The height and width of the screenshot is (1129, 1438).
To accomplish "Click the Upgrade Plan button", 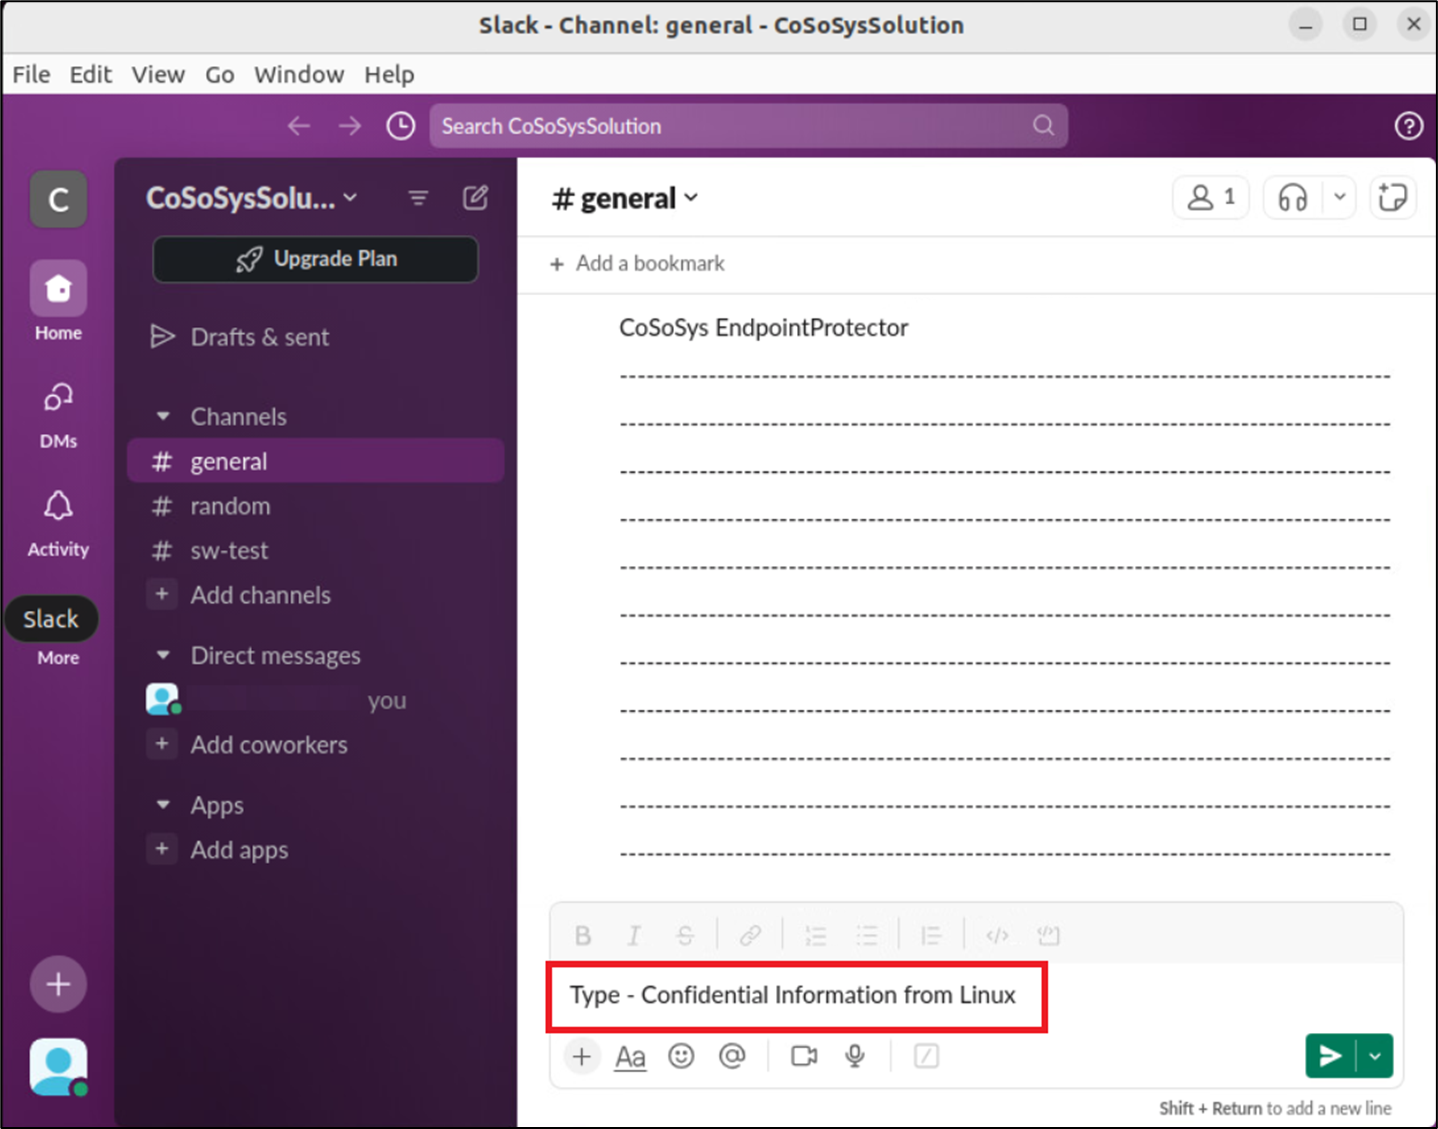I will [x=315, y=259].
